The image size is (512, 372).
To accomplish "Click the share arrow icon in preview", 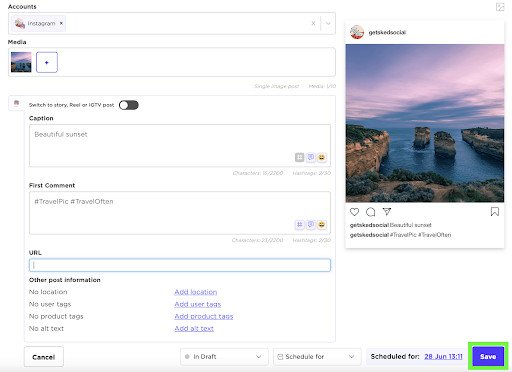I will [x=387, y=211].
